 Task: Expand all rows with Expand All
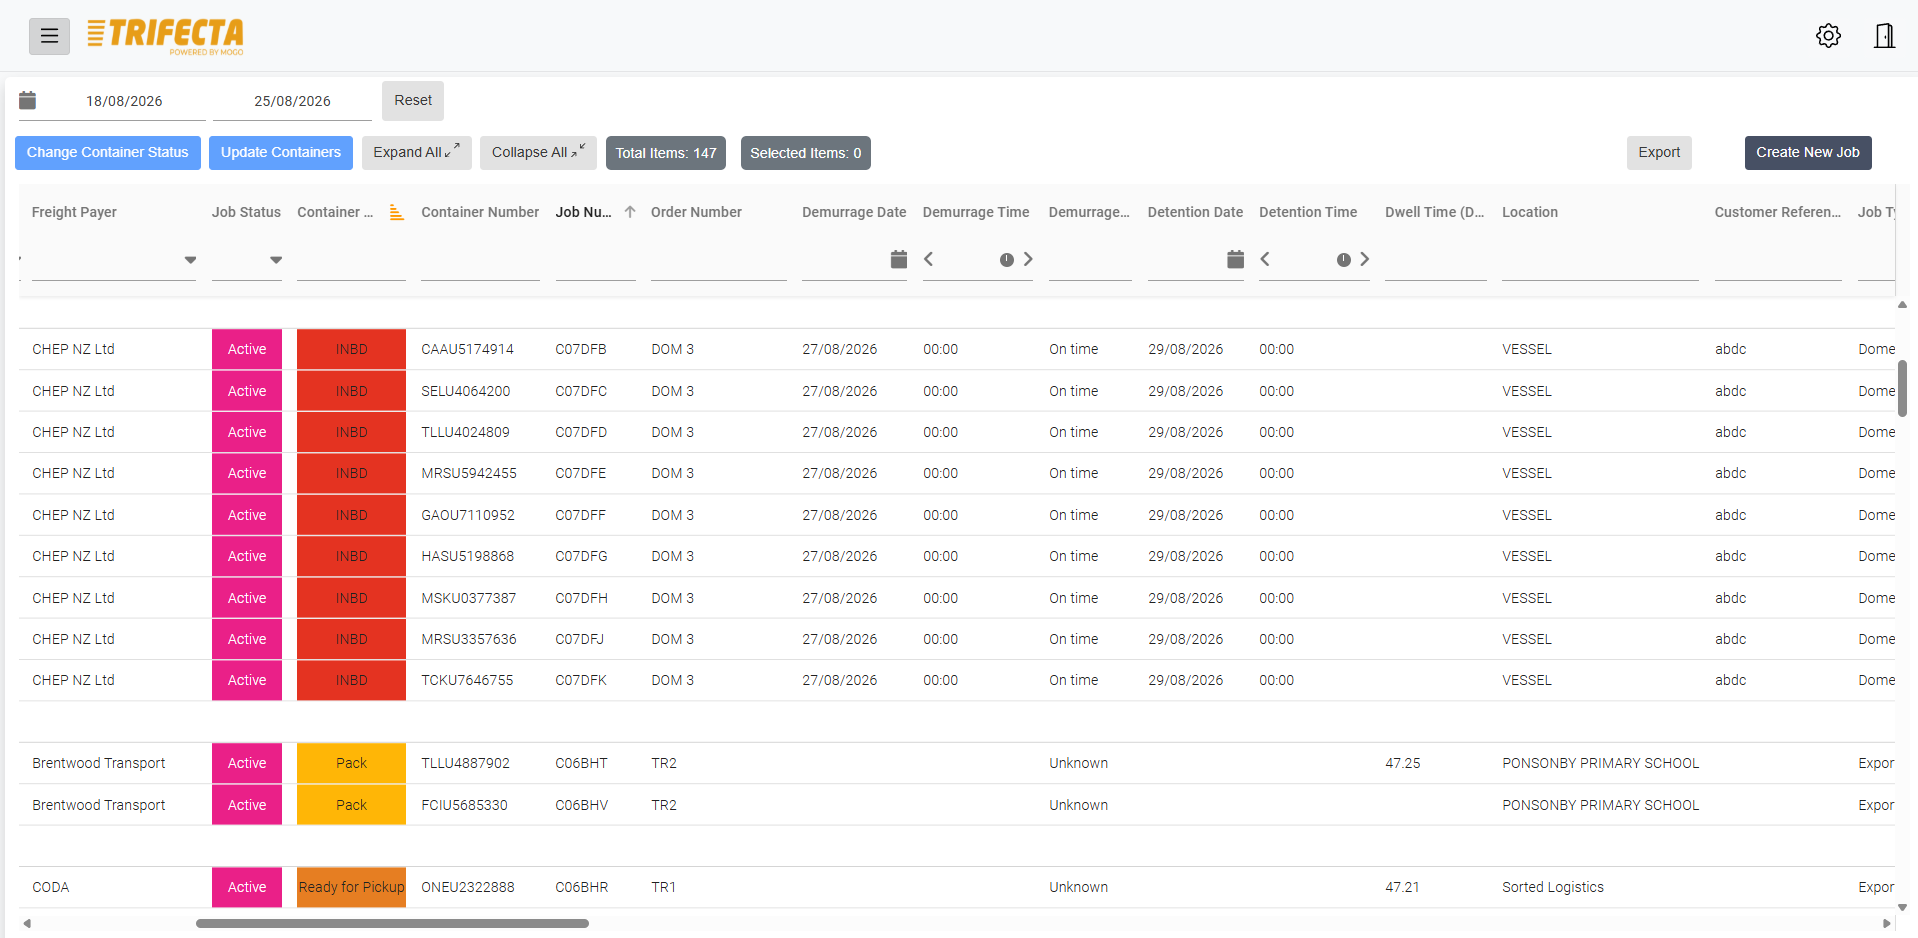coord(416,153)
